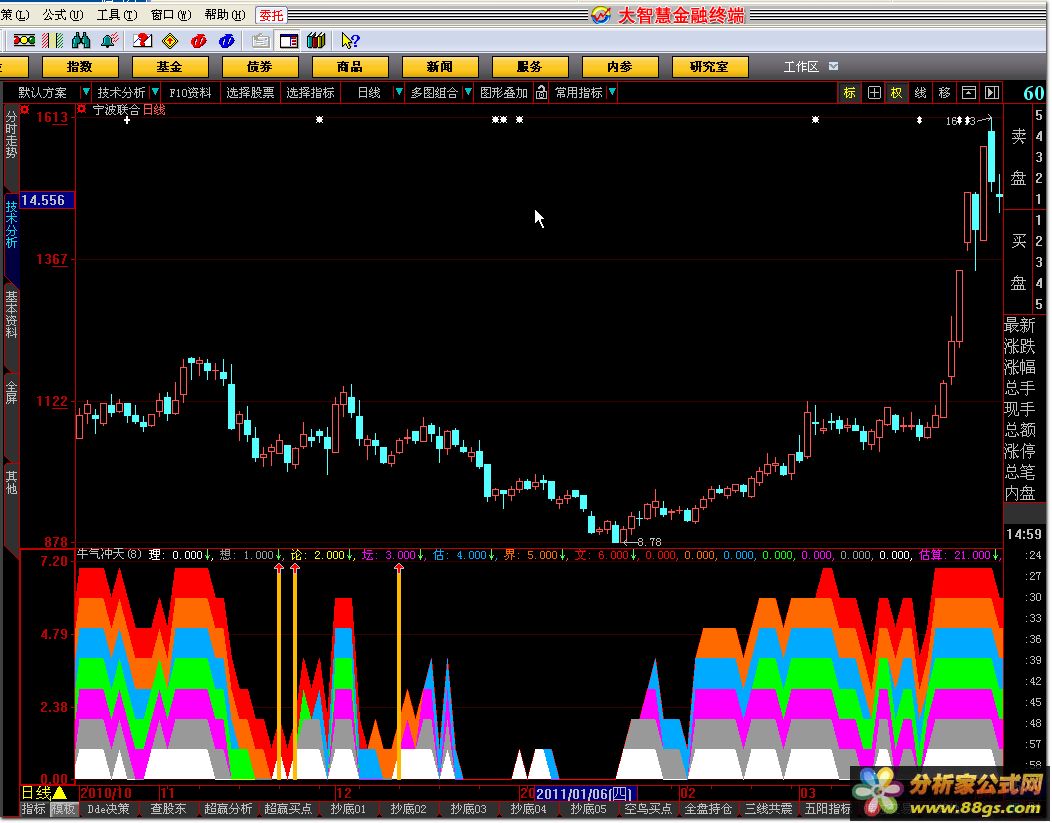
Task: Click the striped bars toolbar icon
Action: [x=53, y=41]
